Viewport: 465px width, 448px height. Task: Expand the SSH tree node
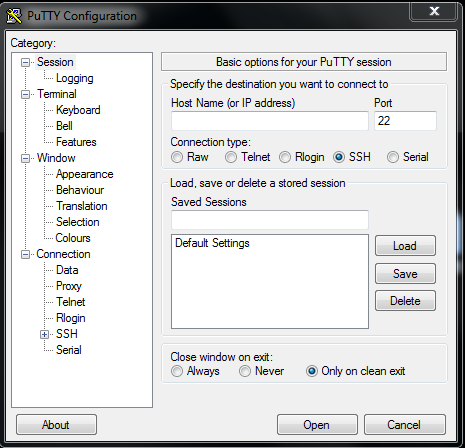(44, 334)
